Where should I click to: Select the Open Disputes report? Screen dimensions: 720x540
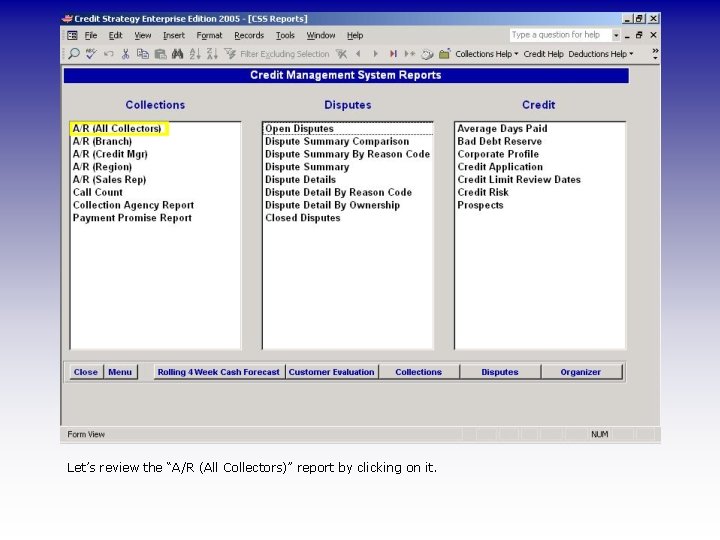pos(299,129)
